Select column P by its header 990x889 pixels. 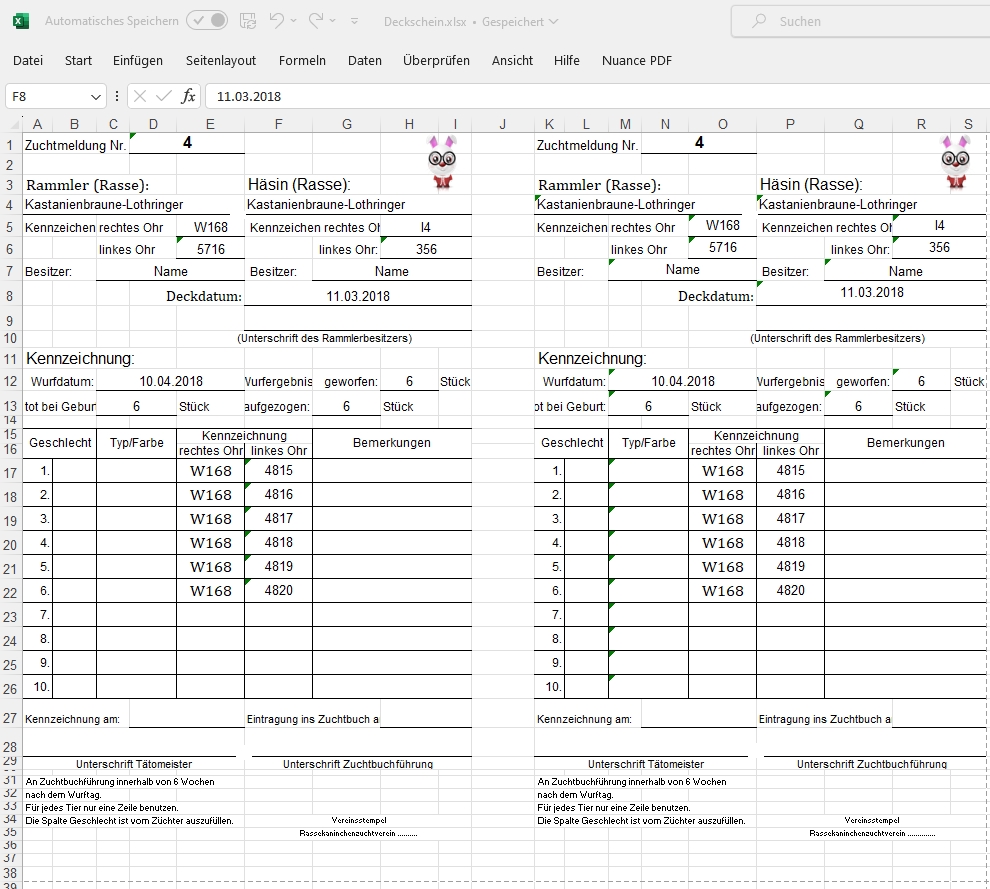pos(790,124)
